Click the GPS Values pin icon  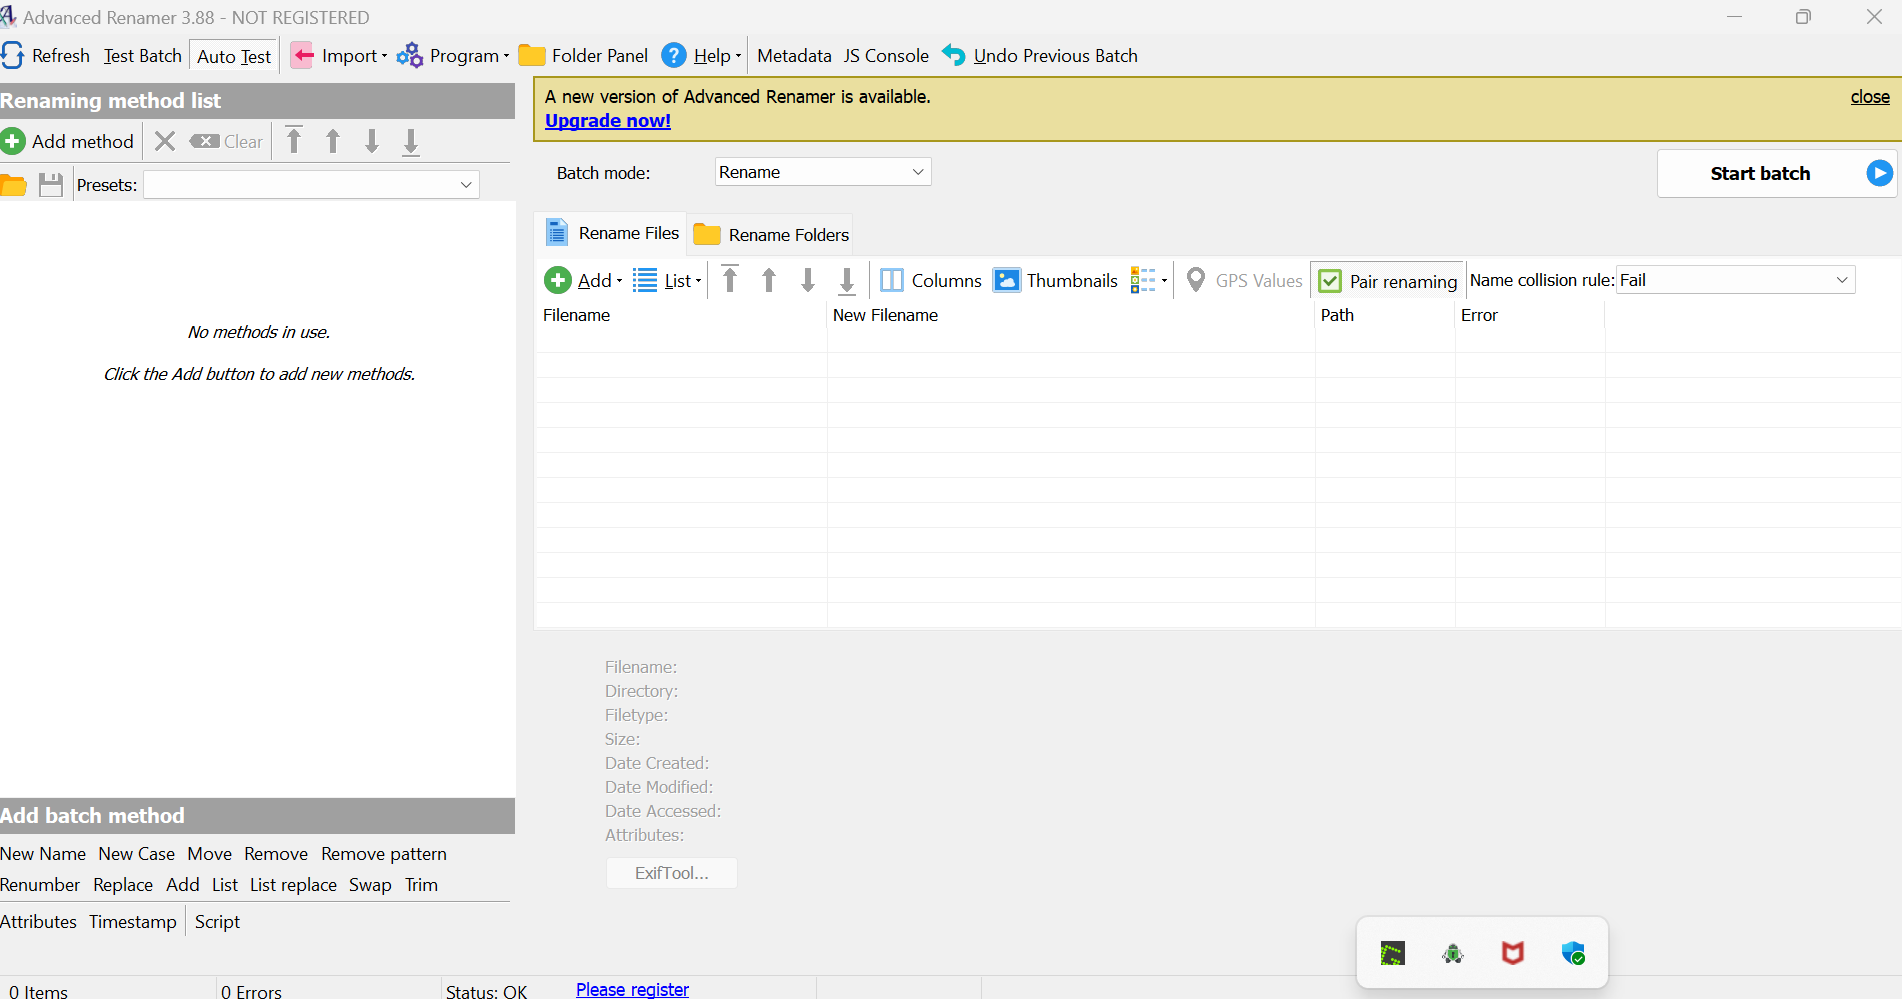(x=1195, y=281)
